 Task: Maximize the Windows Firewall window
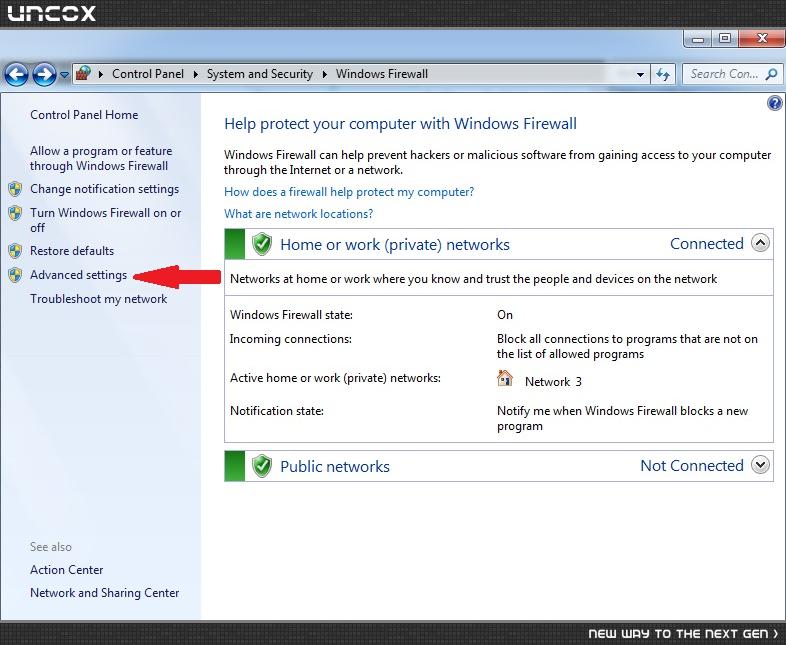click(725, 39)
